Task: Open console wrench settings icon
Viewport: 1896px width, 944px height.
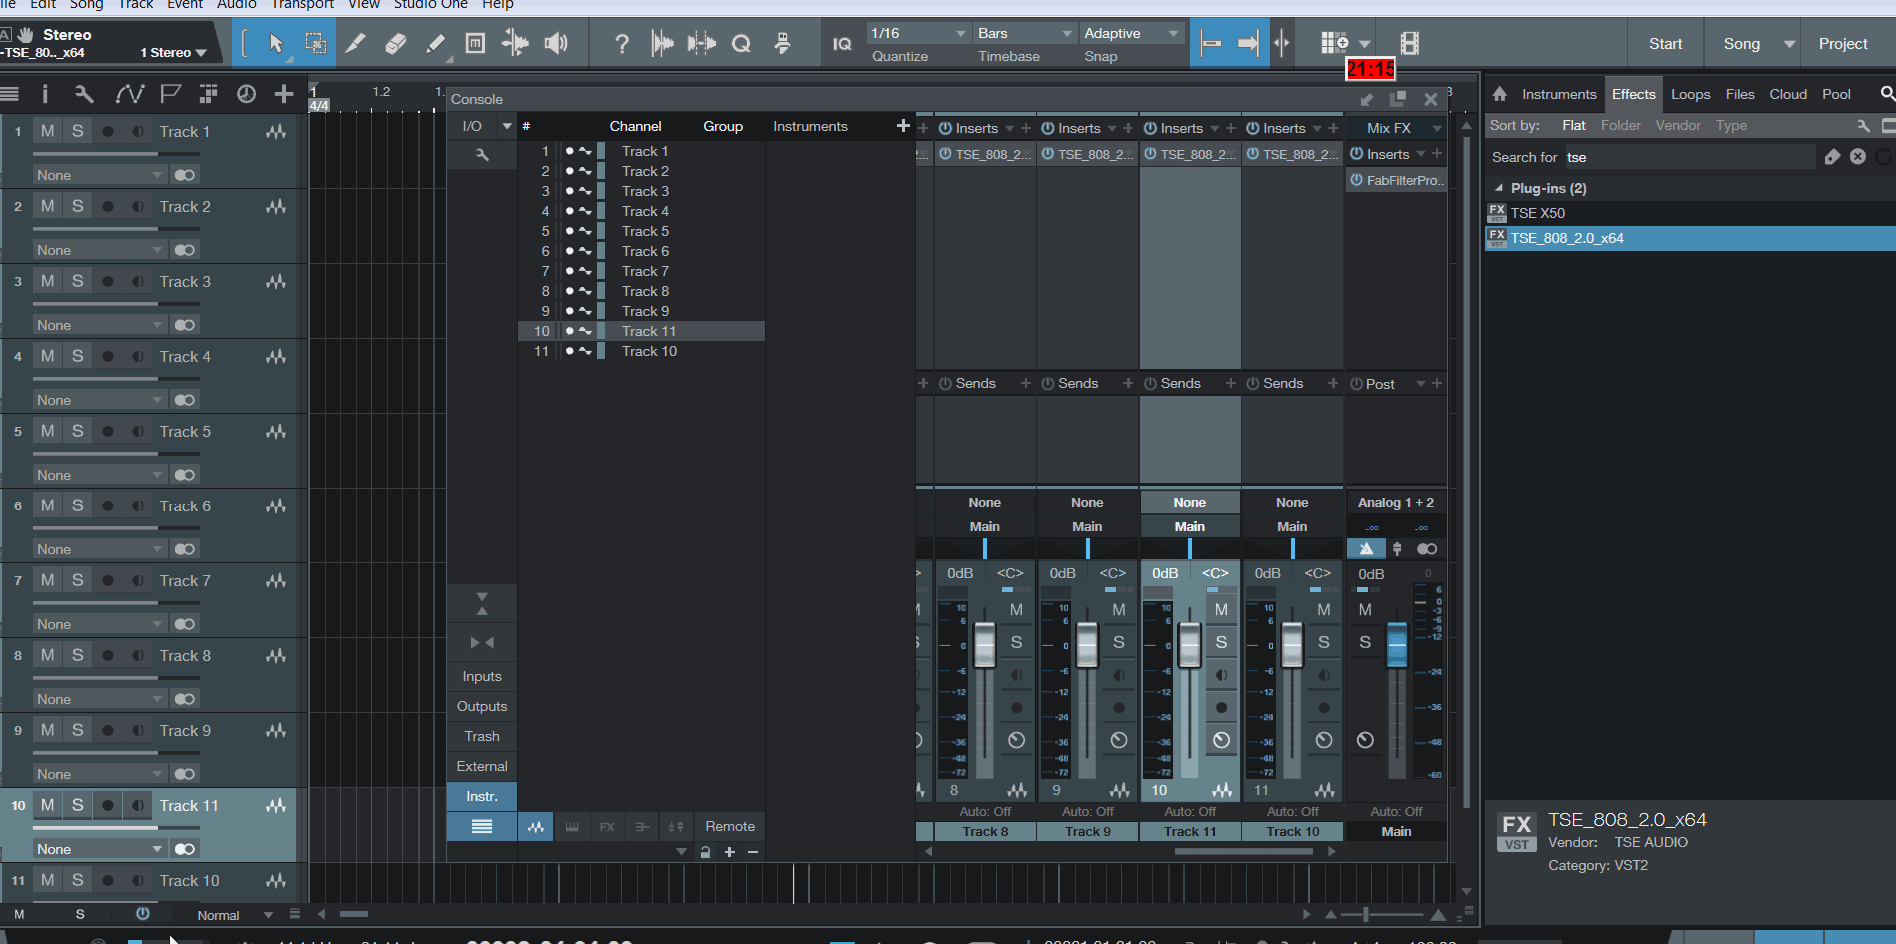Action: [482, 155]
